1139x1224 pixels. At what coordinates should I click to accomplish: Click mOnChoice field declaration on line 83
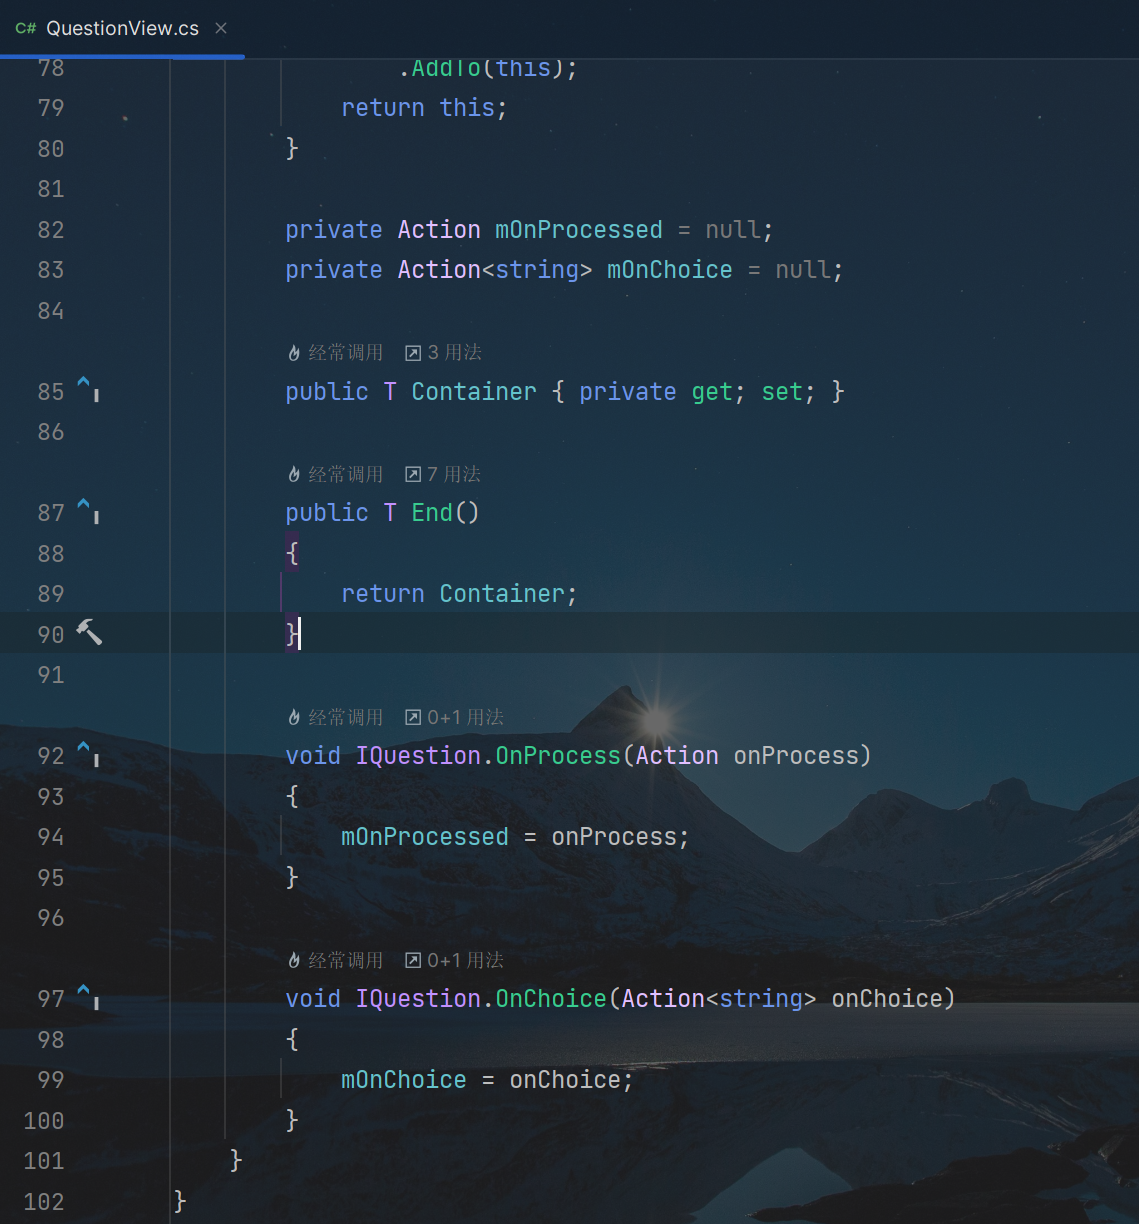670,270
